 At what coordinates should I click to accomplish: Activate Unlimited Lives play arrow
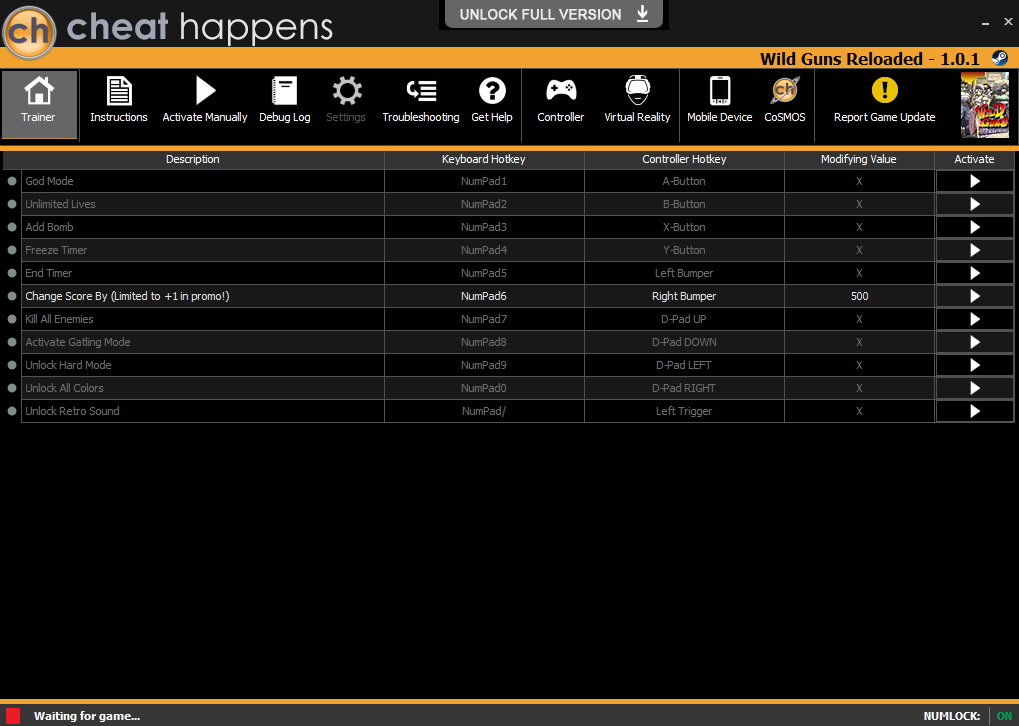click(x=974, y=204)
